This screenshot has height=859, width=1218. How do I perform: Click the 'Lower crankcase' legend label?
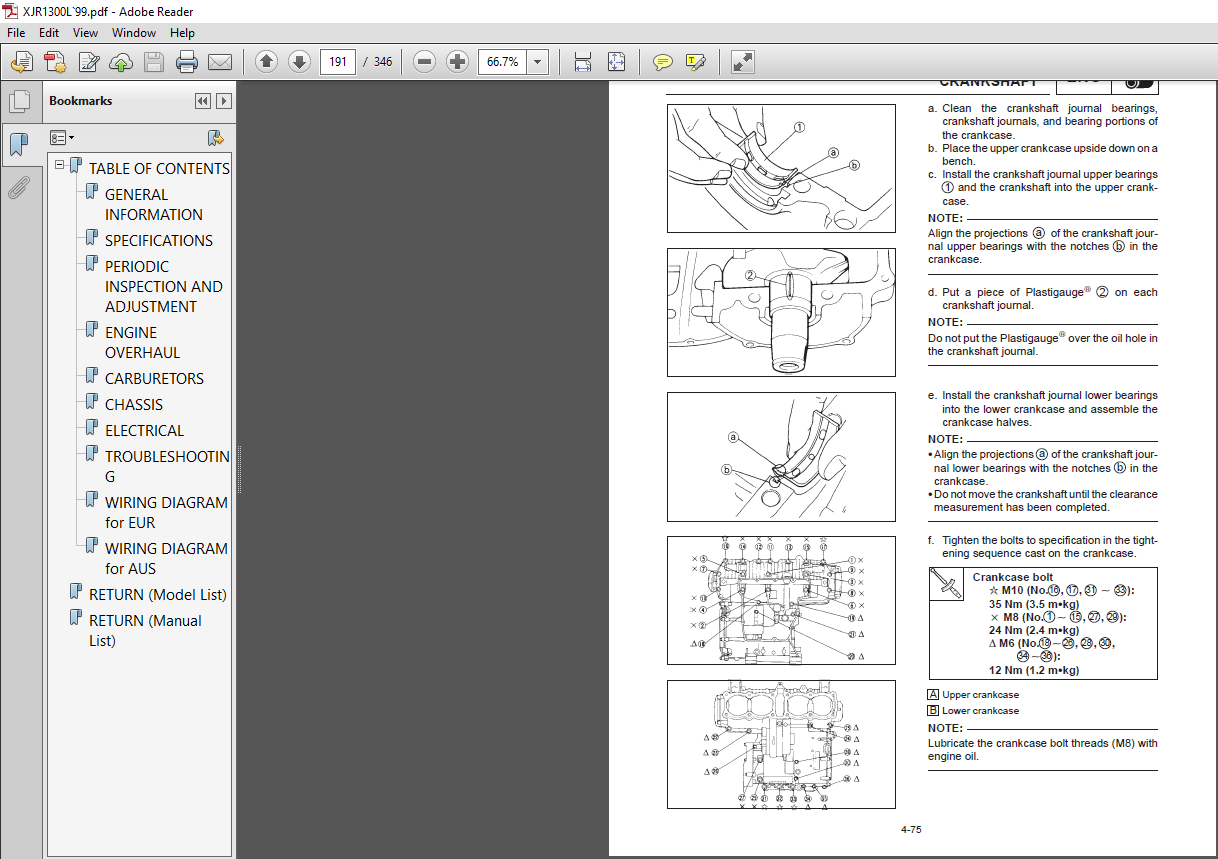[x=980, y=711]
